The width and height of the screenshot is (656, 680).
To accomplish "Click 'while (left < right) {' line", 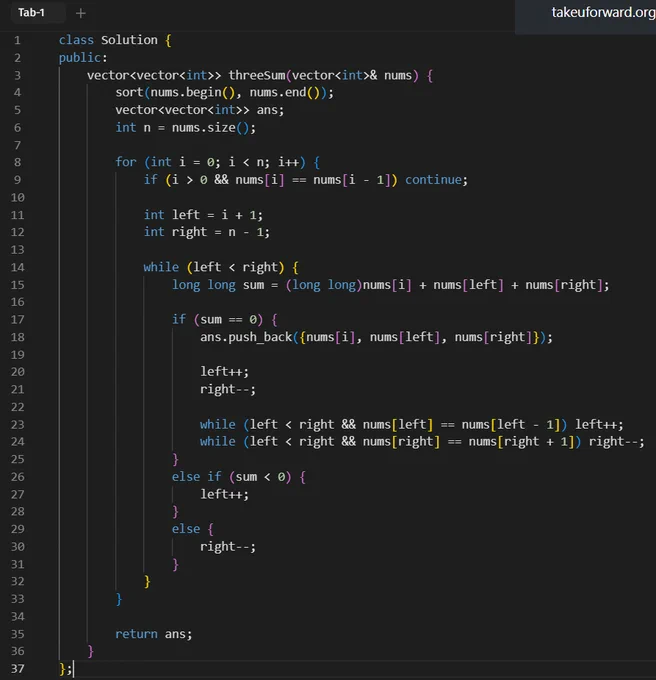I will [221, 267].
